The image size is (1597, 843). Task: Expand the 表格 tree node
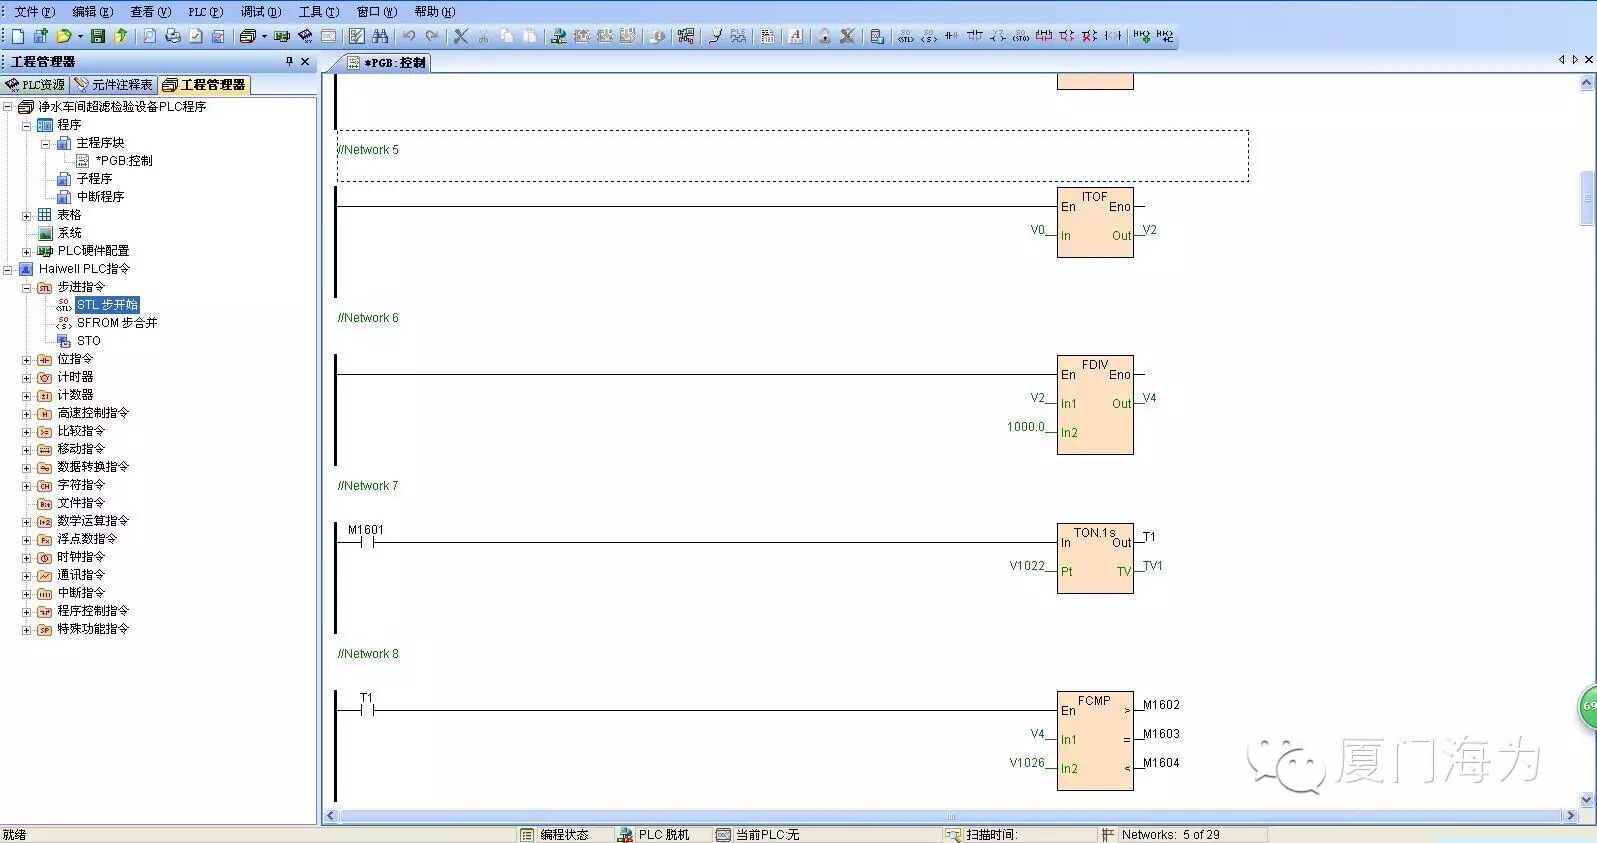coord(27,216)
